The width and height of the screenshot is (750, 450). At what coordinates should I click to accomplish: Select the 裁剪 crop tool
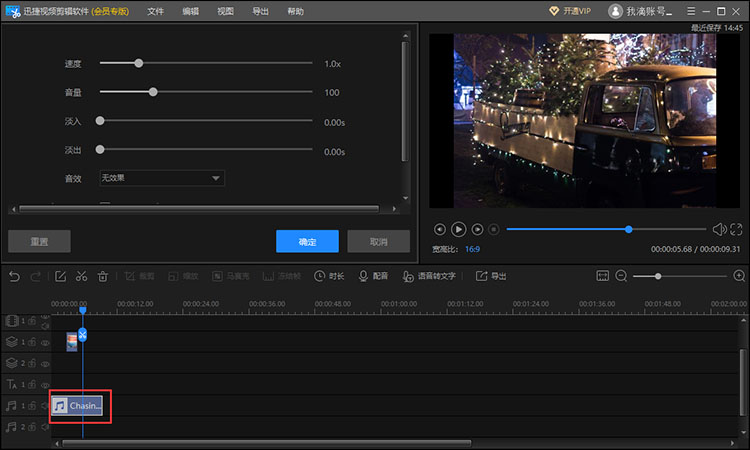[x=140, y=276]
